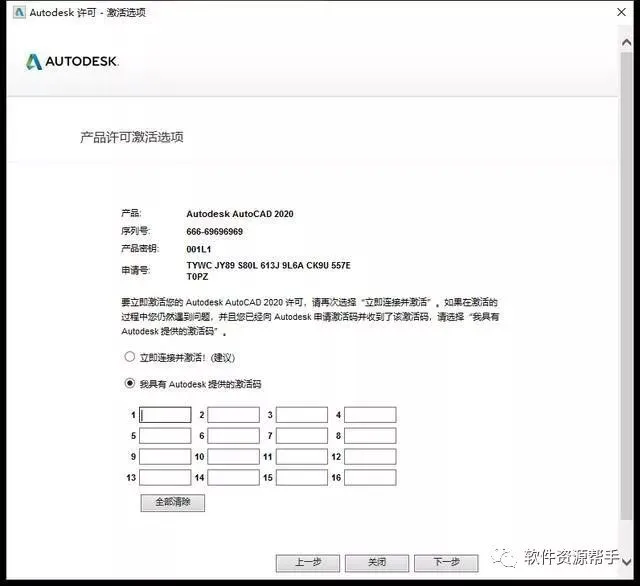This screenshot has width=640, height=586.
Task: Click activation code field 9
Action: tap(165, 457)
